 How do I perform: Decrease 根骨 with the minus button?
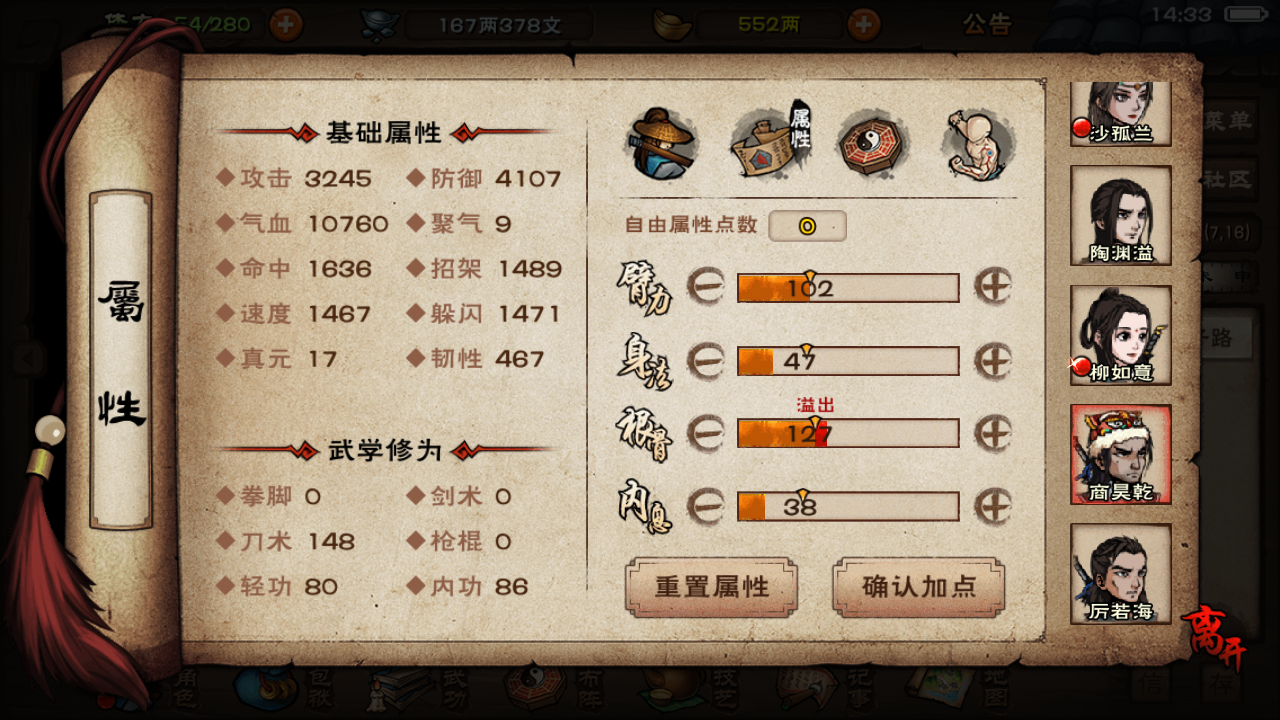[706, 433]
